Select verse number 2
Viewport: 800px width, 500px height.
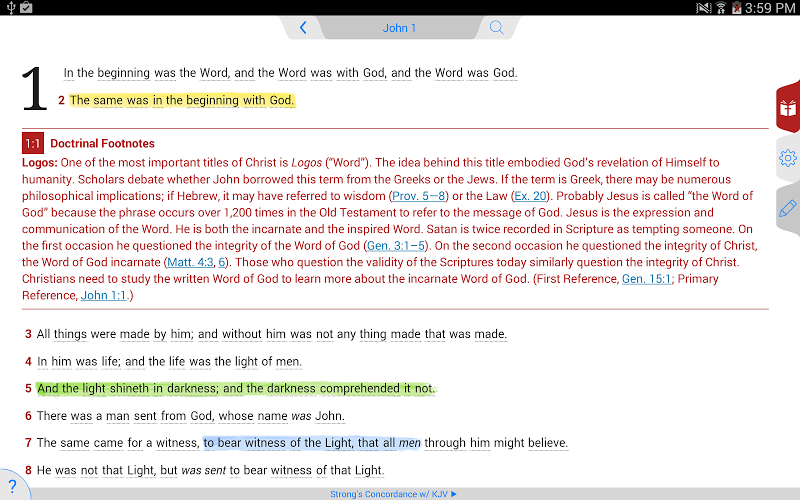click(x=61, y=100)
